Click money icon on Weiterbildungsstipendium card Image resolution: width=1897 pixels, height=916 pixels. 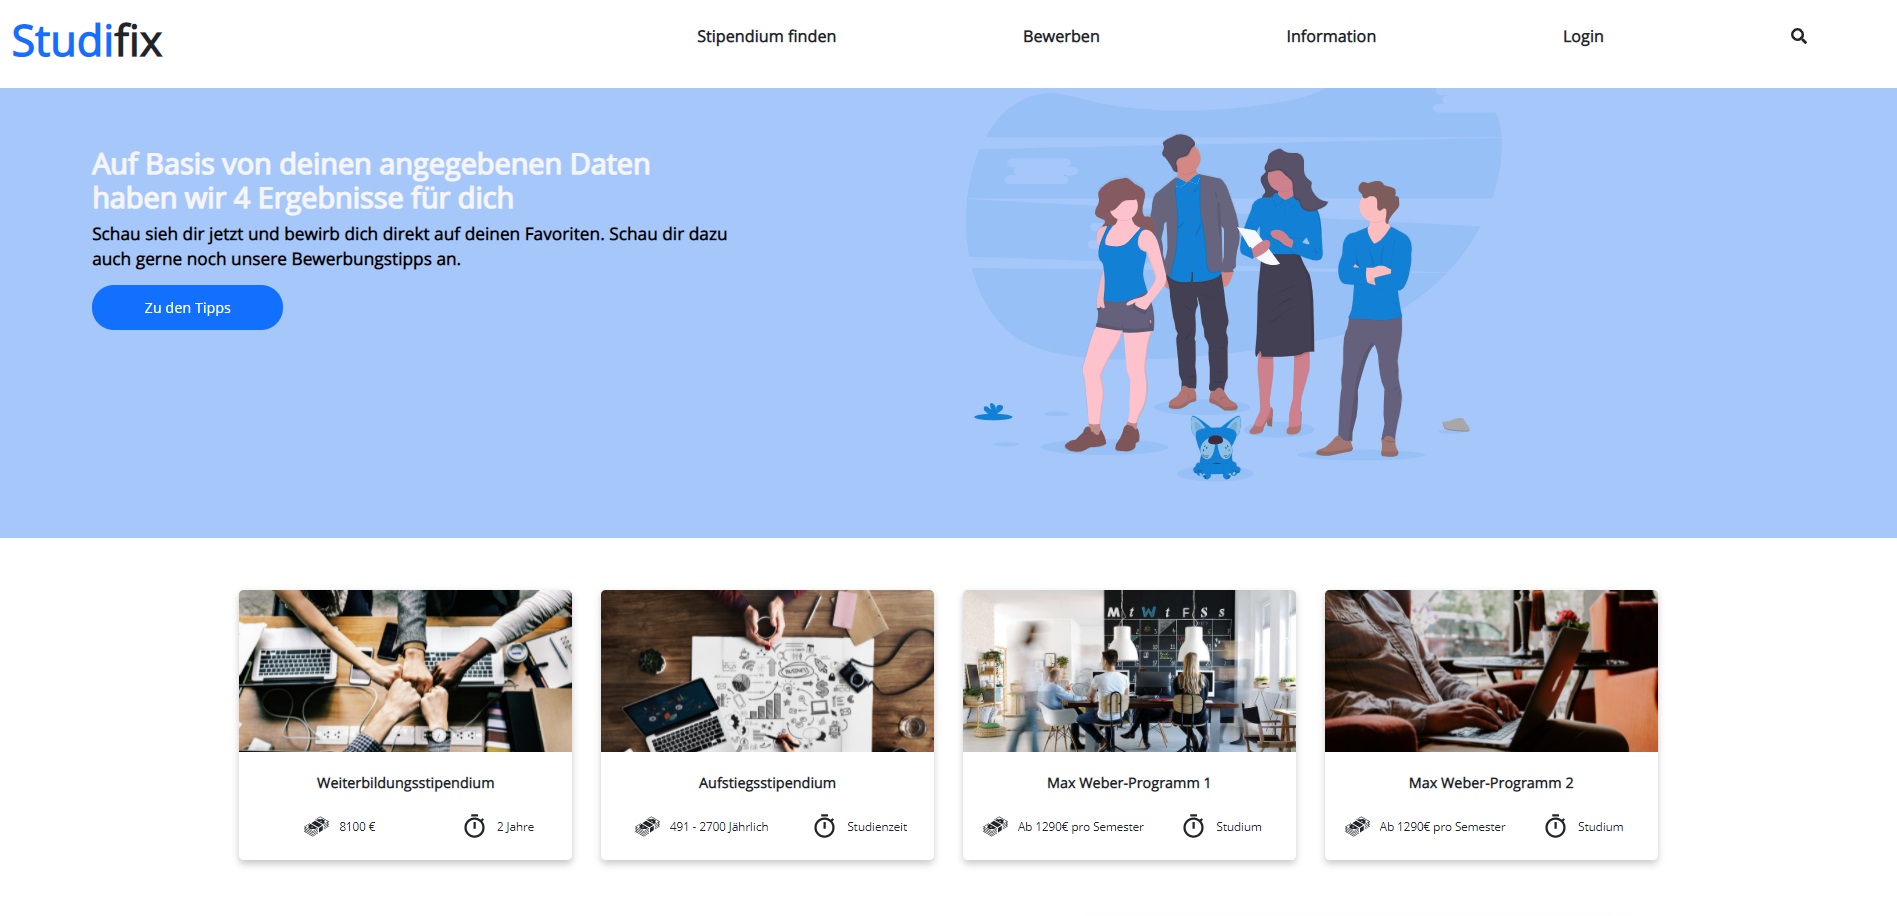pos(316,827)
